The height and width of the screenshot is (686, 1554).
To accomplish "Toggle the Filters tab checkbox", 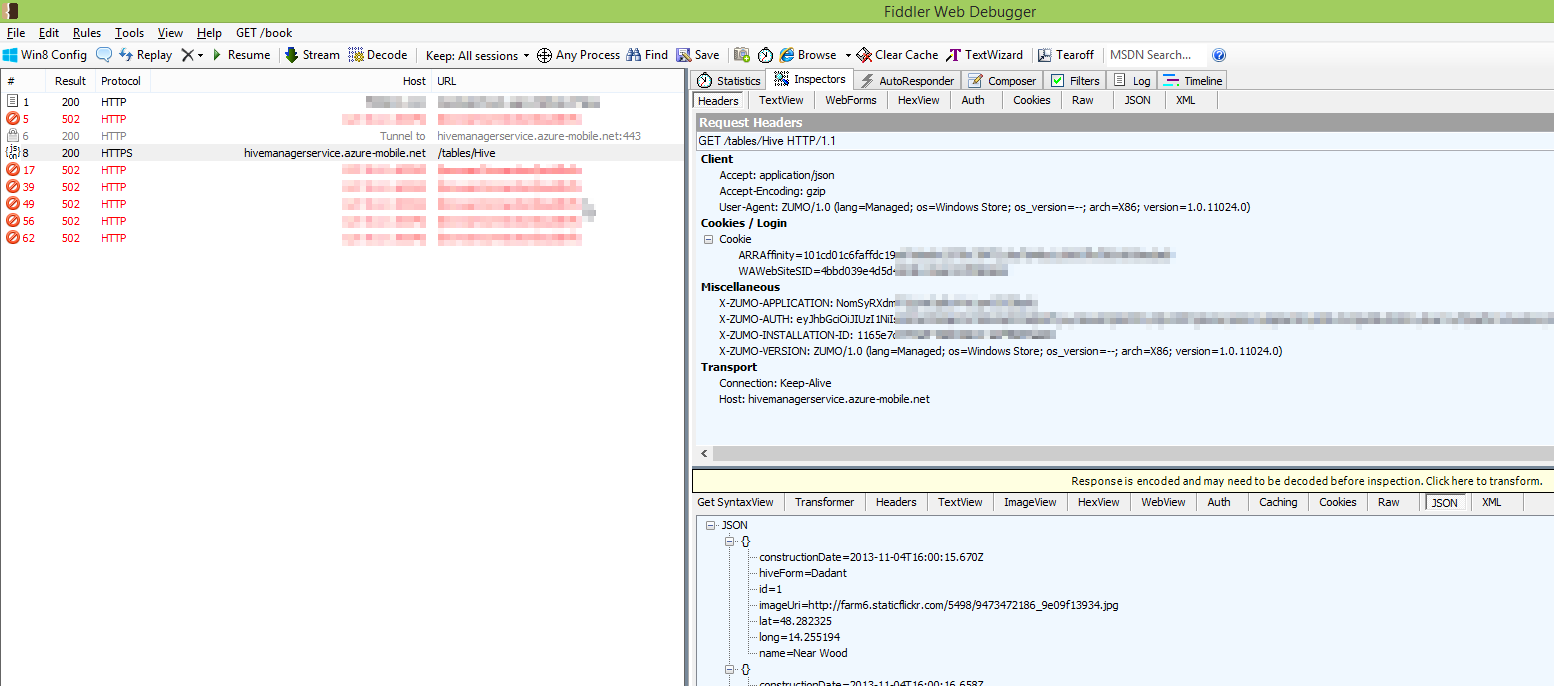I will pyautogui.click(x=1057, y=81).
